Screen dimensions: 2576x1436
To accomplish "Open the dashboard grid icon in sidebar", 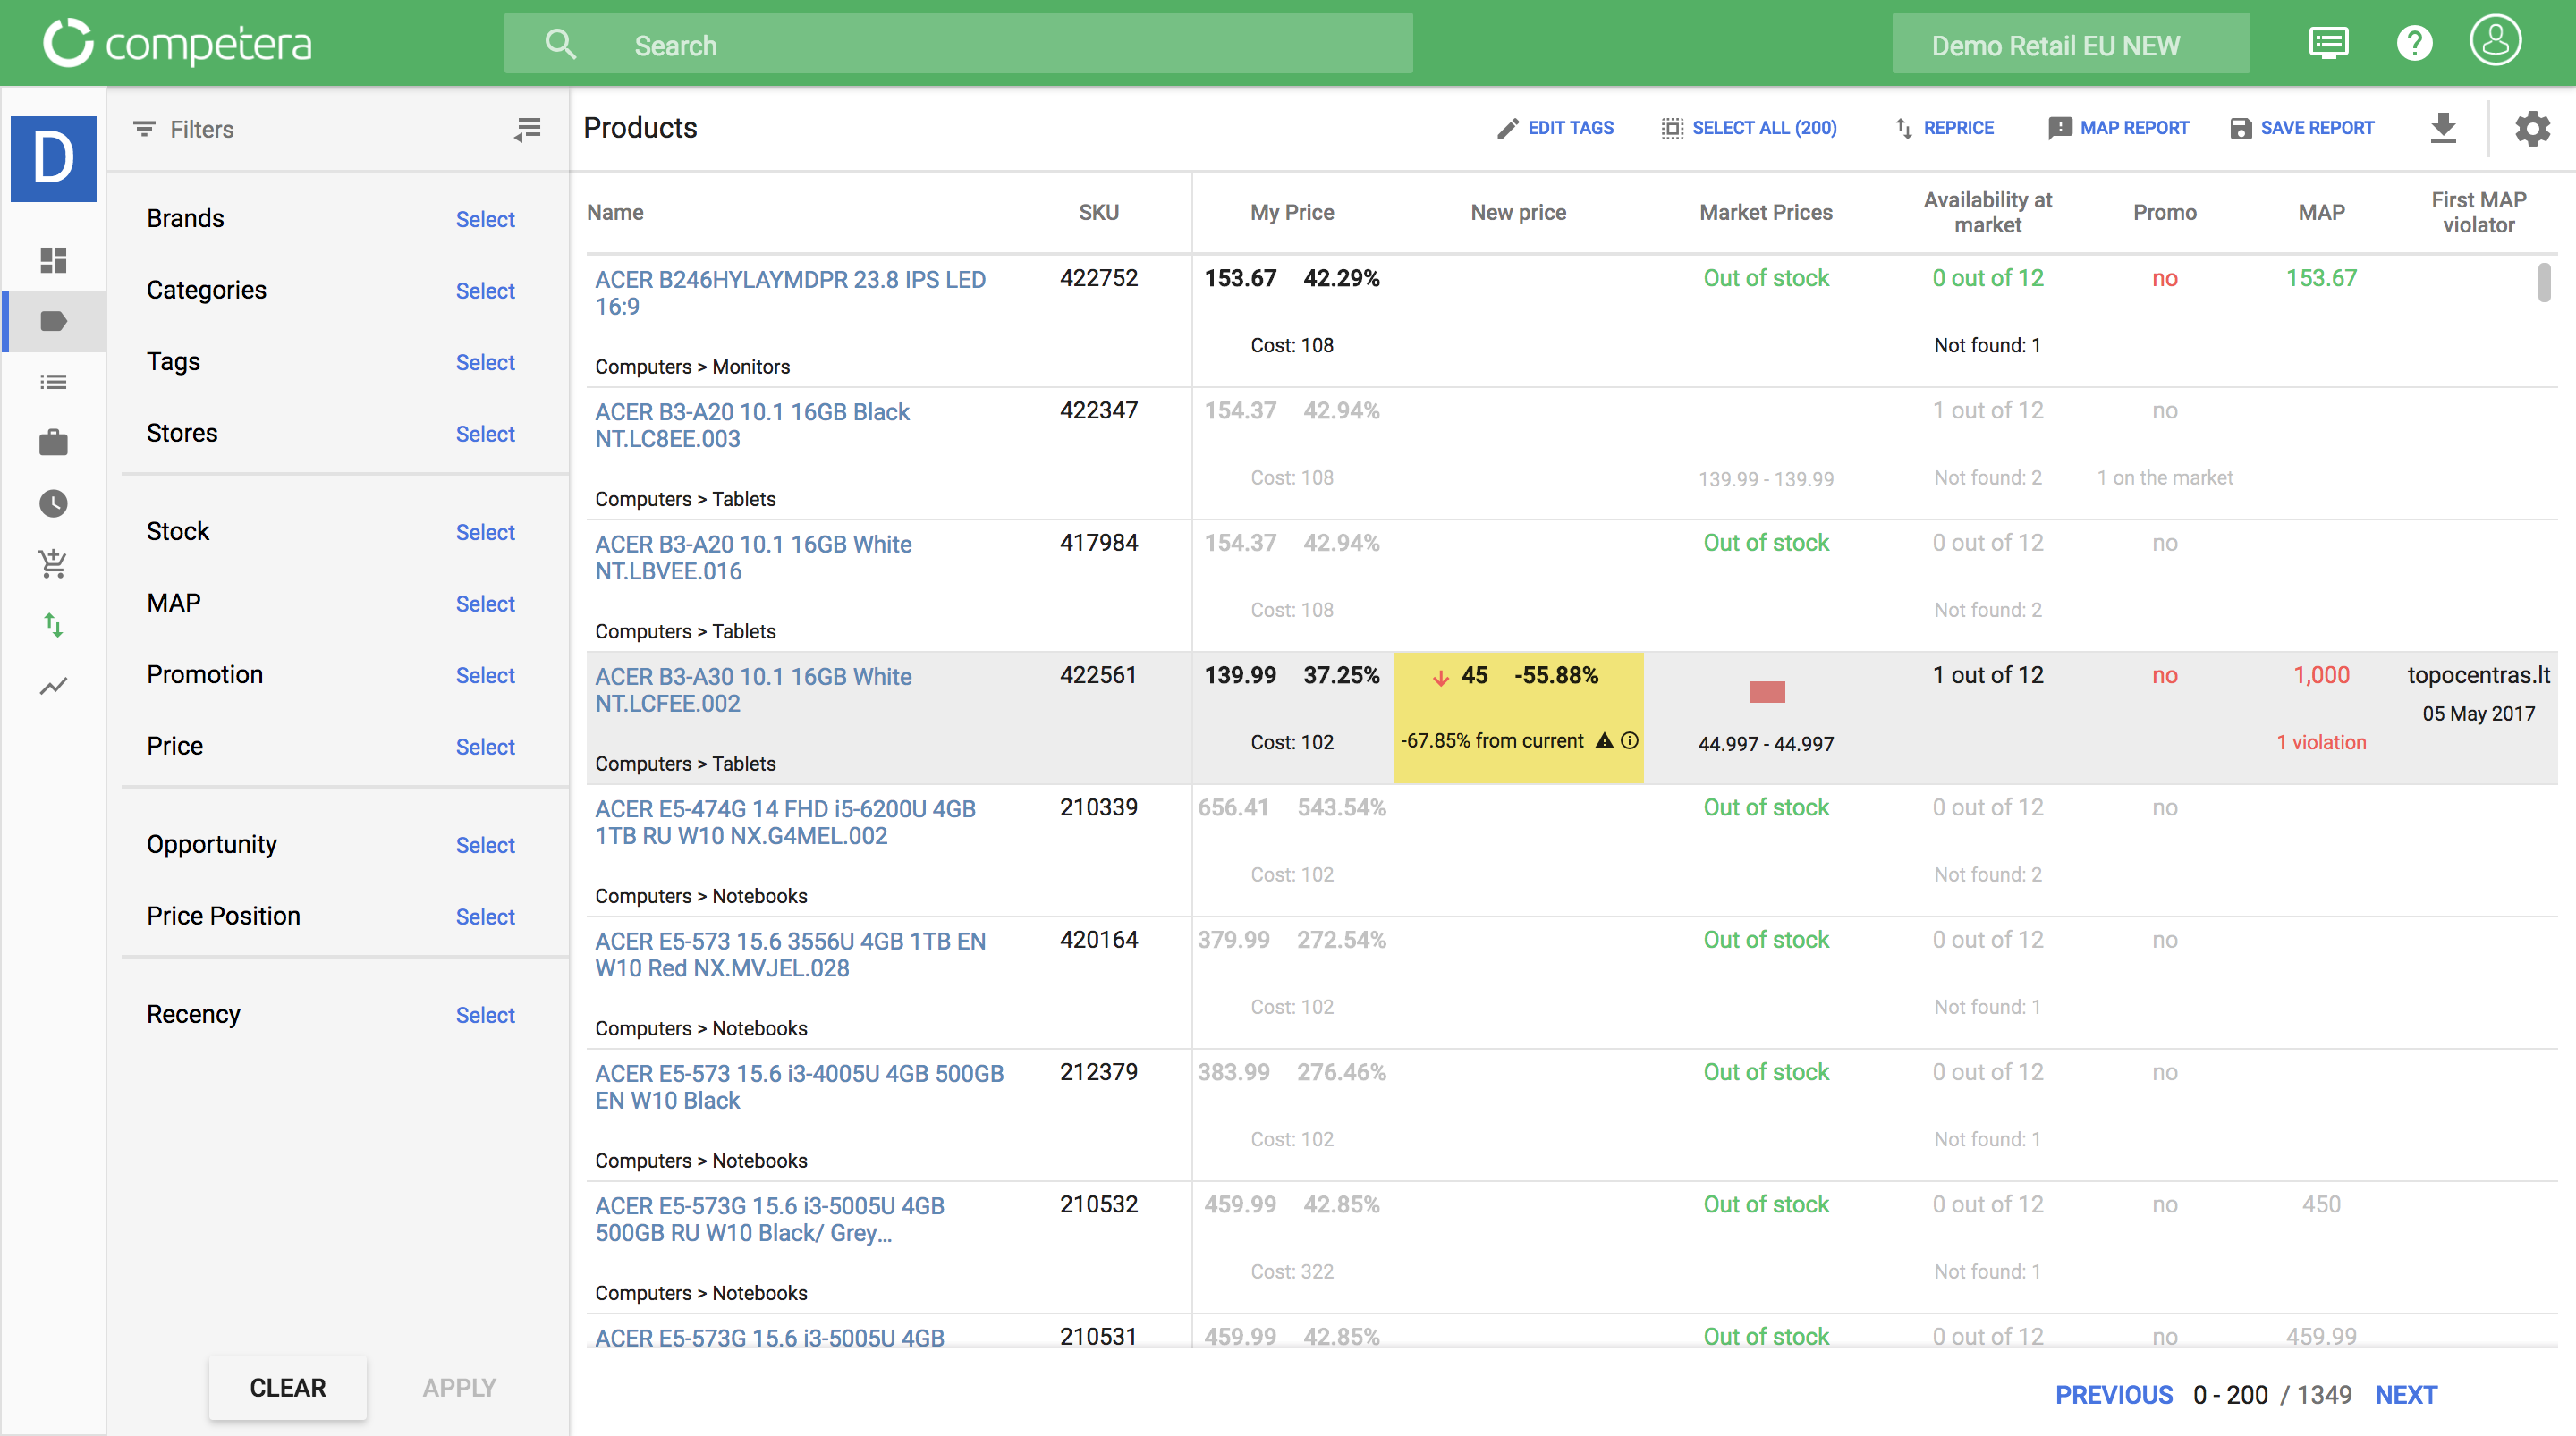I will click(53, 260).
